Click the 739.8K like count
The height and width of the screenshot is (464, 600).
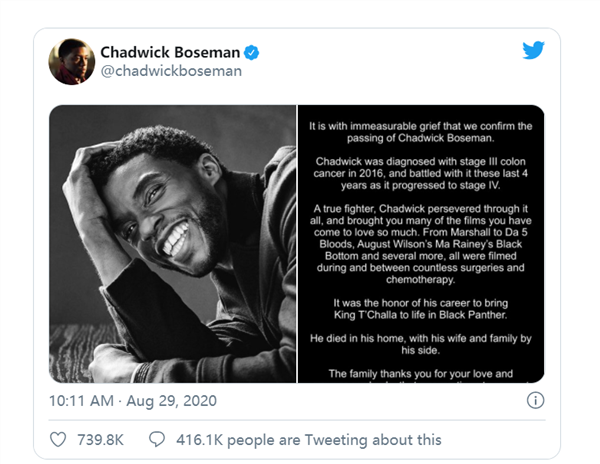103,439
